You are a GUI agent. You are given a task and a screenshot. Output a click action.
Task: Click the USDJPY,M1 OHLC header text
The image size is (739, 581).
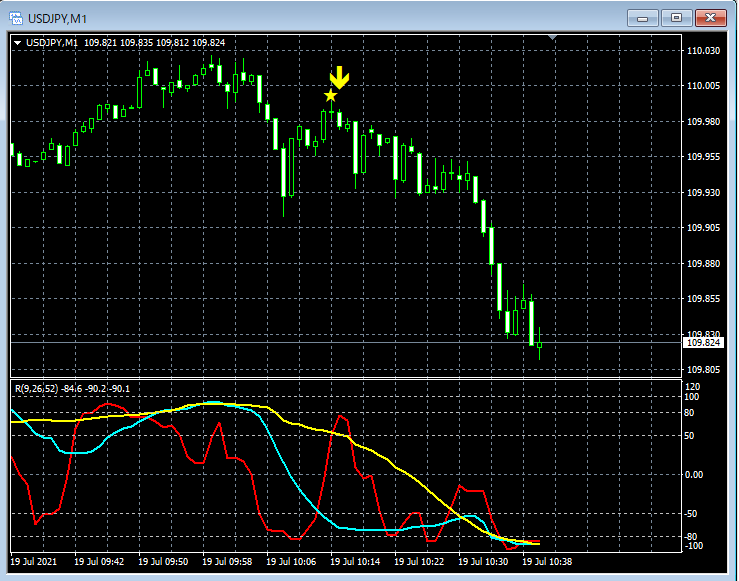(125, 42)
